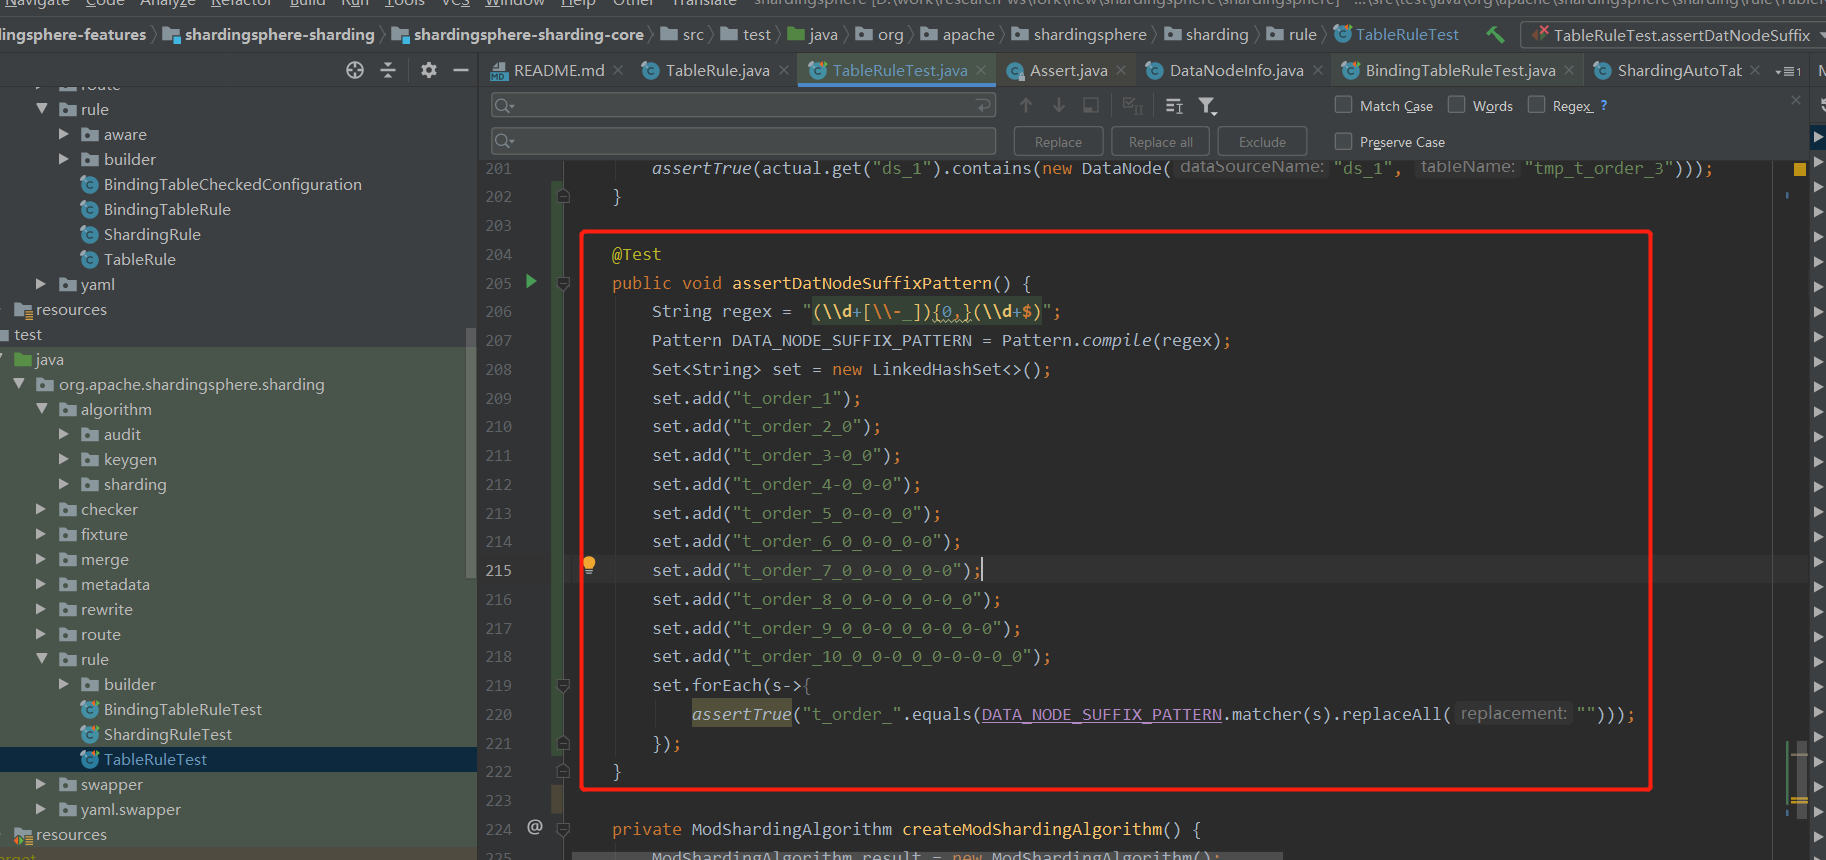Open the hidden editor tabs dropdown

point(1788,71)
